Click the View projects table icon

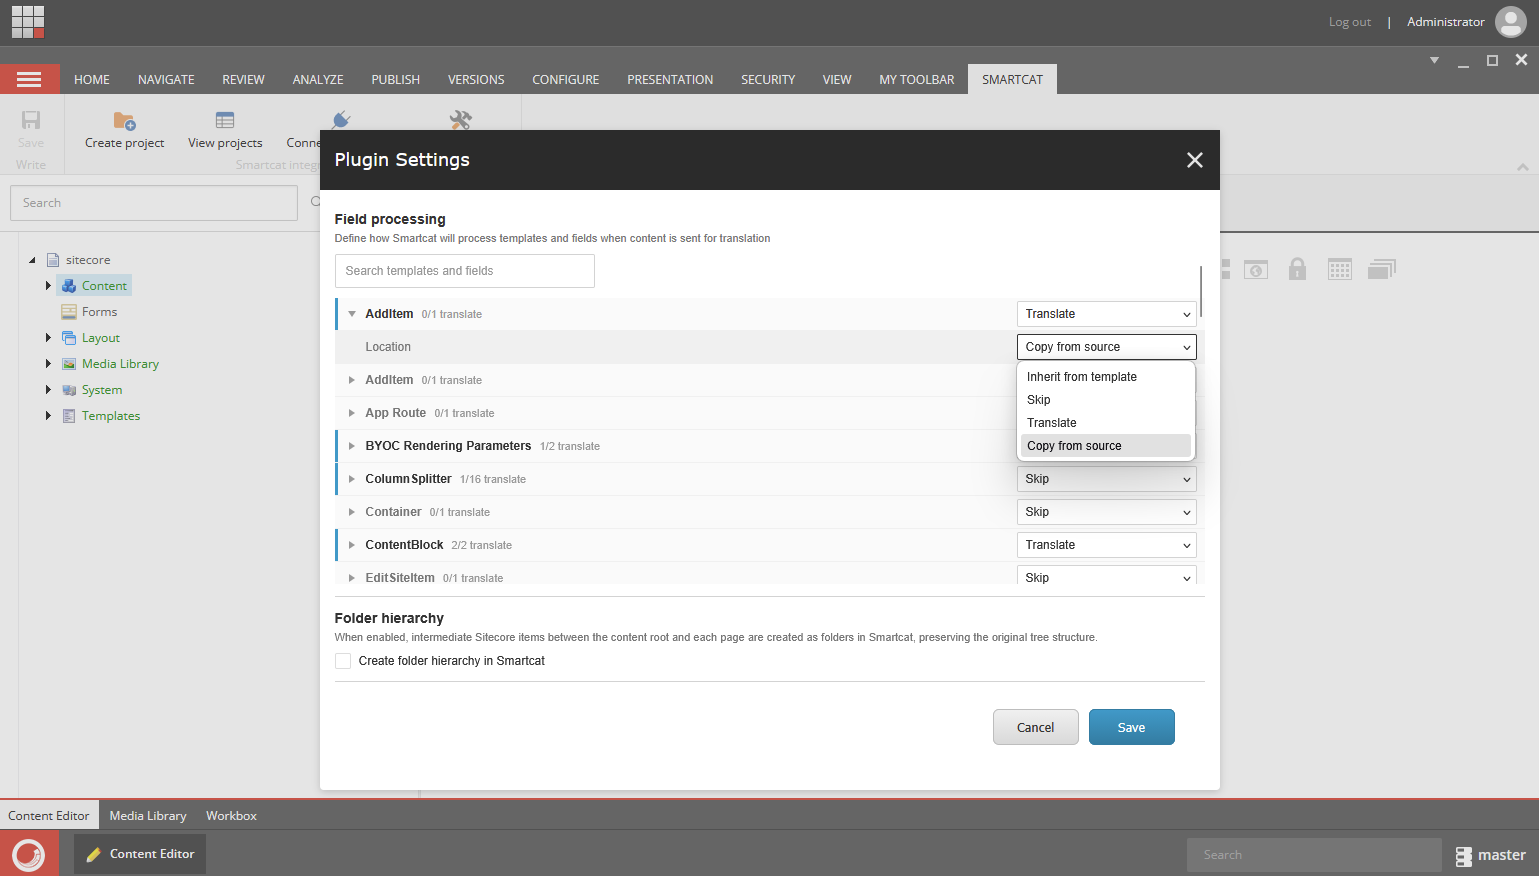coord(225,120)
